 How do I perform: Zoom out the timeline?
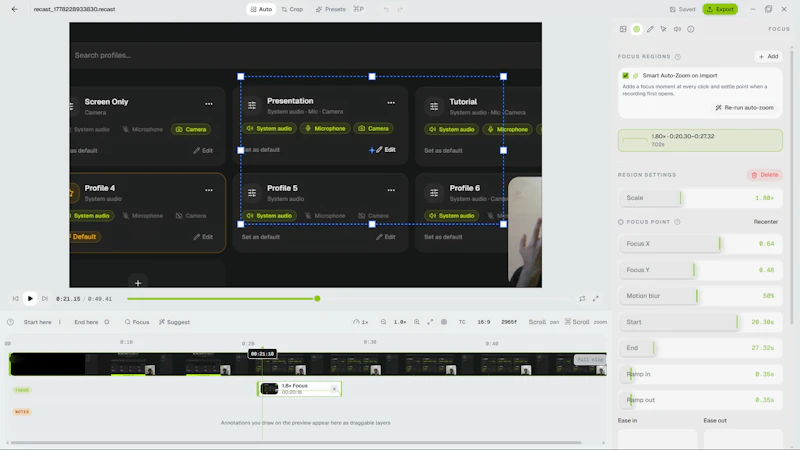pyautogui.click(x=383, y=322)
